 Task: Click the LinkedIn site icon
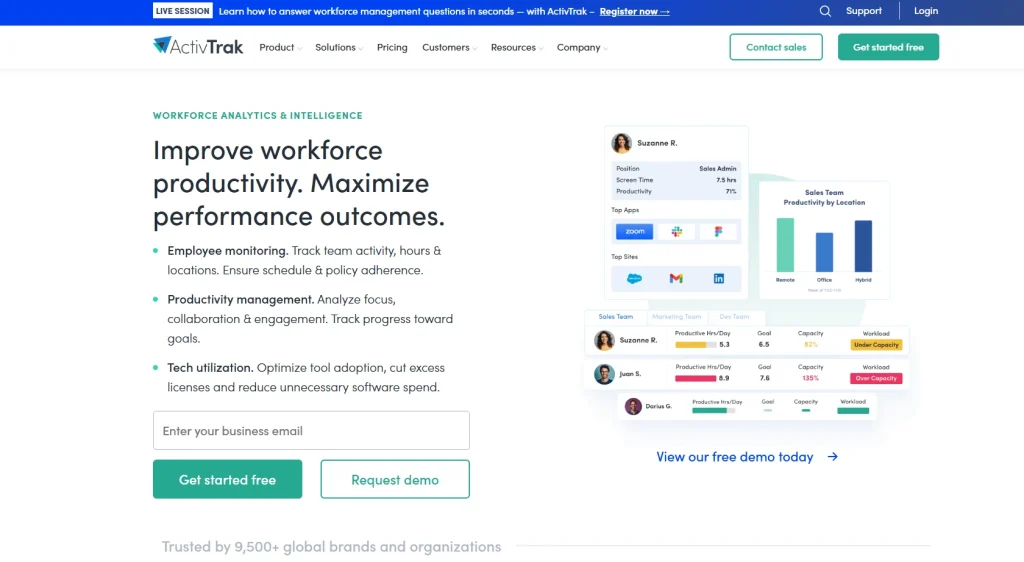click(x=718, y=279)
